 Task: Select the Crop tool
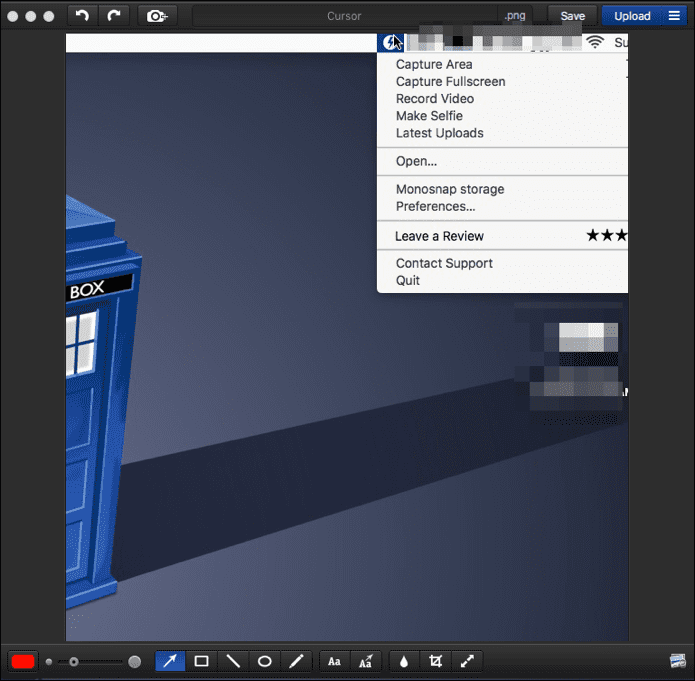(435, 661)
